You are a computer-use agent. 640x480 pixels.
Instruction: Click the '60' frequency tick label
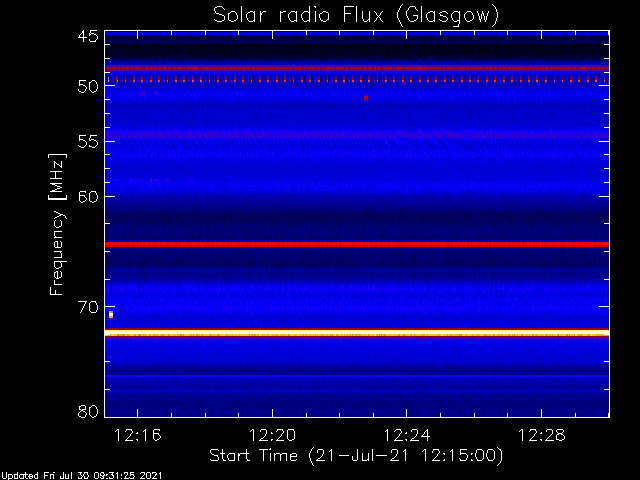(88, 196)
